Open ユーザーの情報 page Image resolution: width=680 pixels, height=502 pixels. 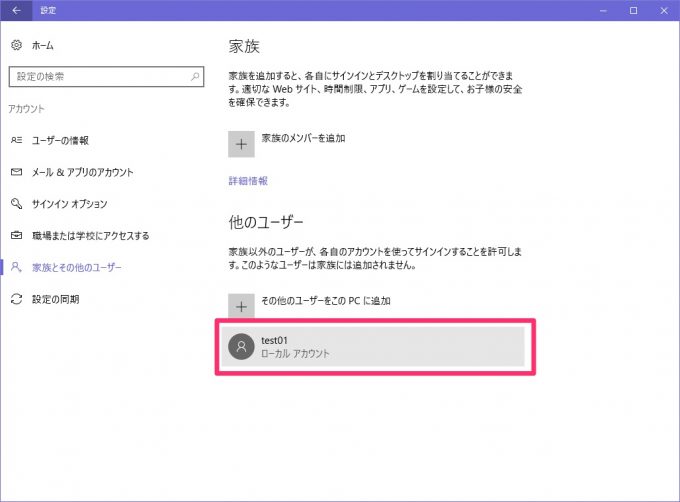point(60,140)
